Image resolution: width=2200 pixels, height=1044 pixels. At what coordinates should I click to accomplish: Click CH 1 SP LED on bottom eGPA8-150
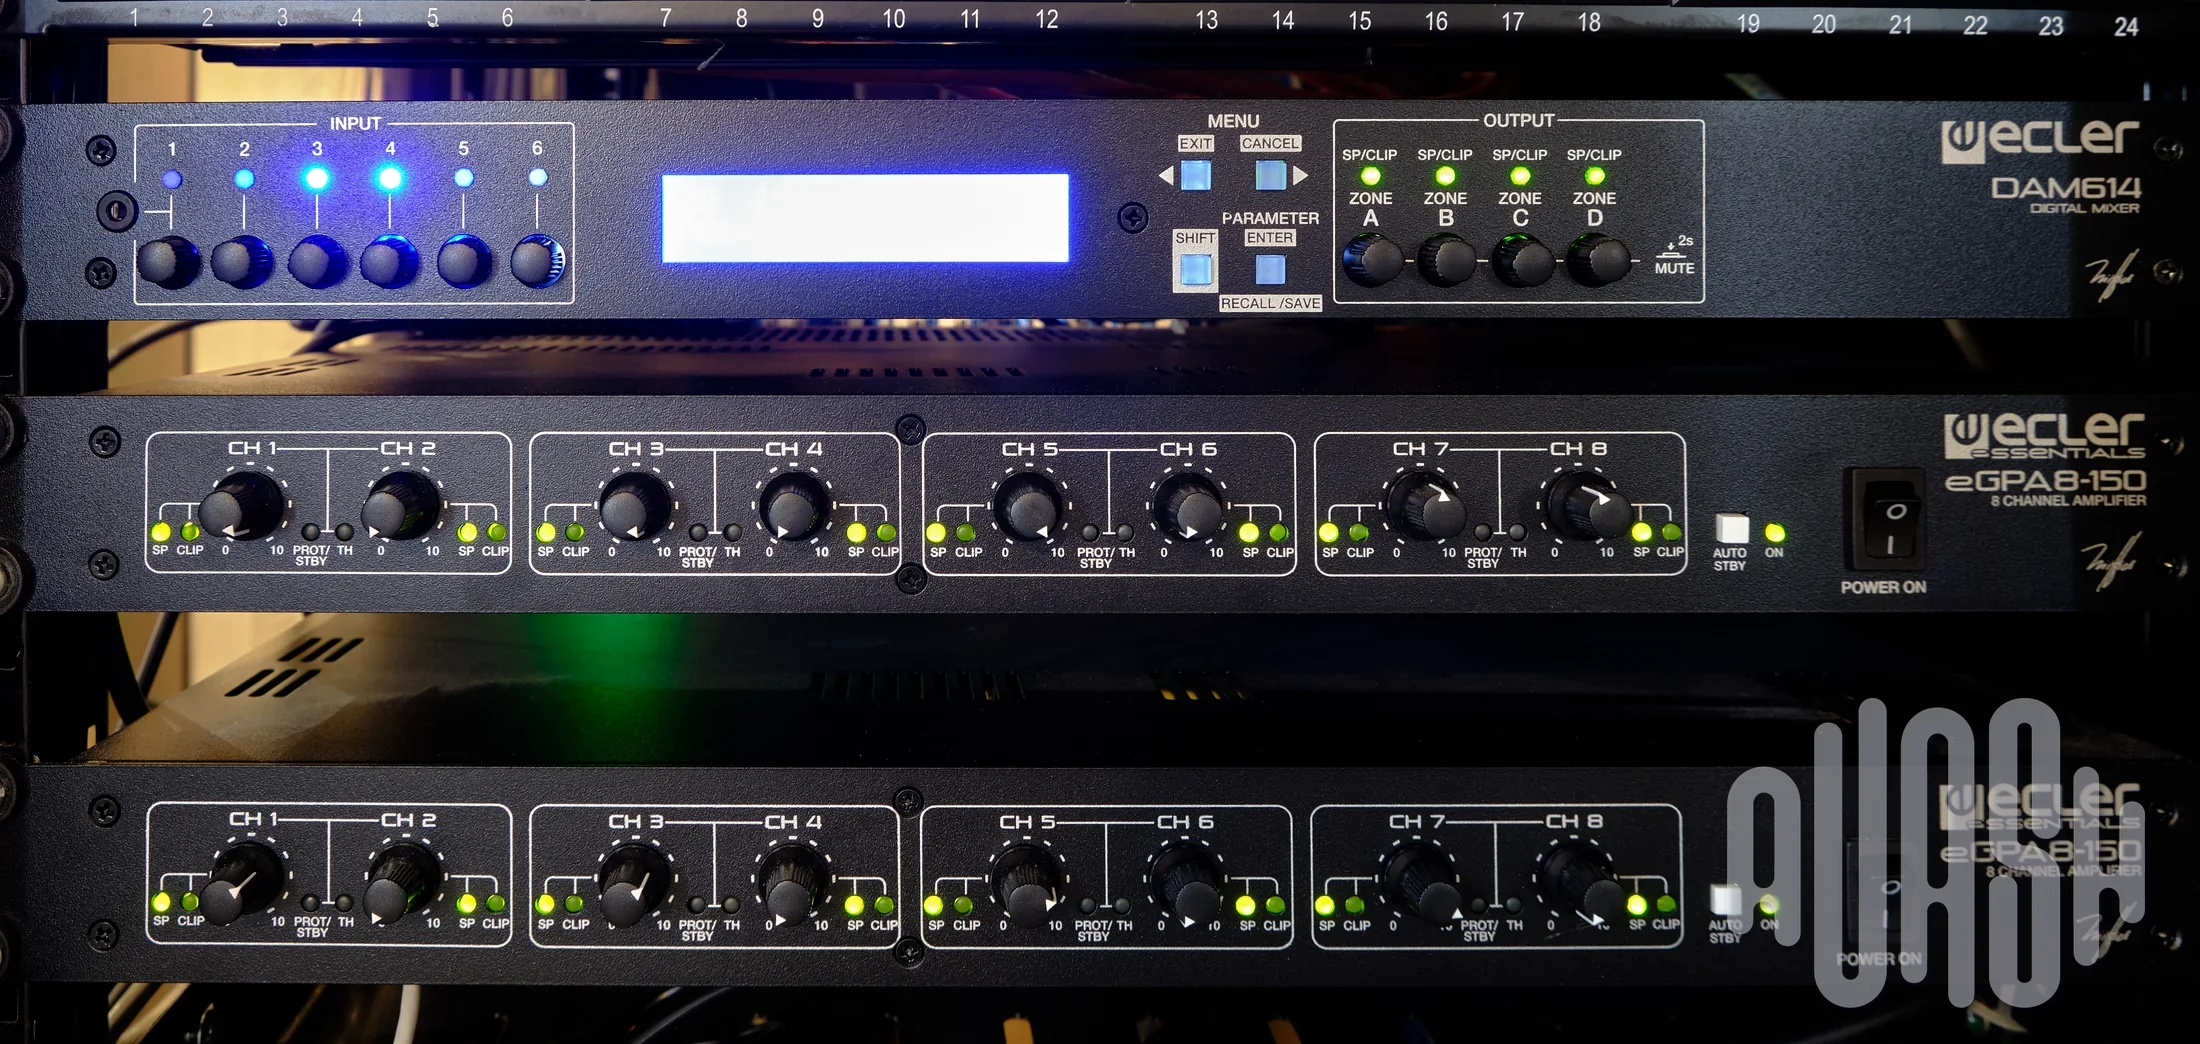pyautogui.click(x=161, y=903)
